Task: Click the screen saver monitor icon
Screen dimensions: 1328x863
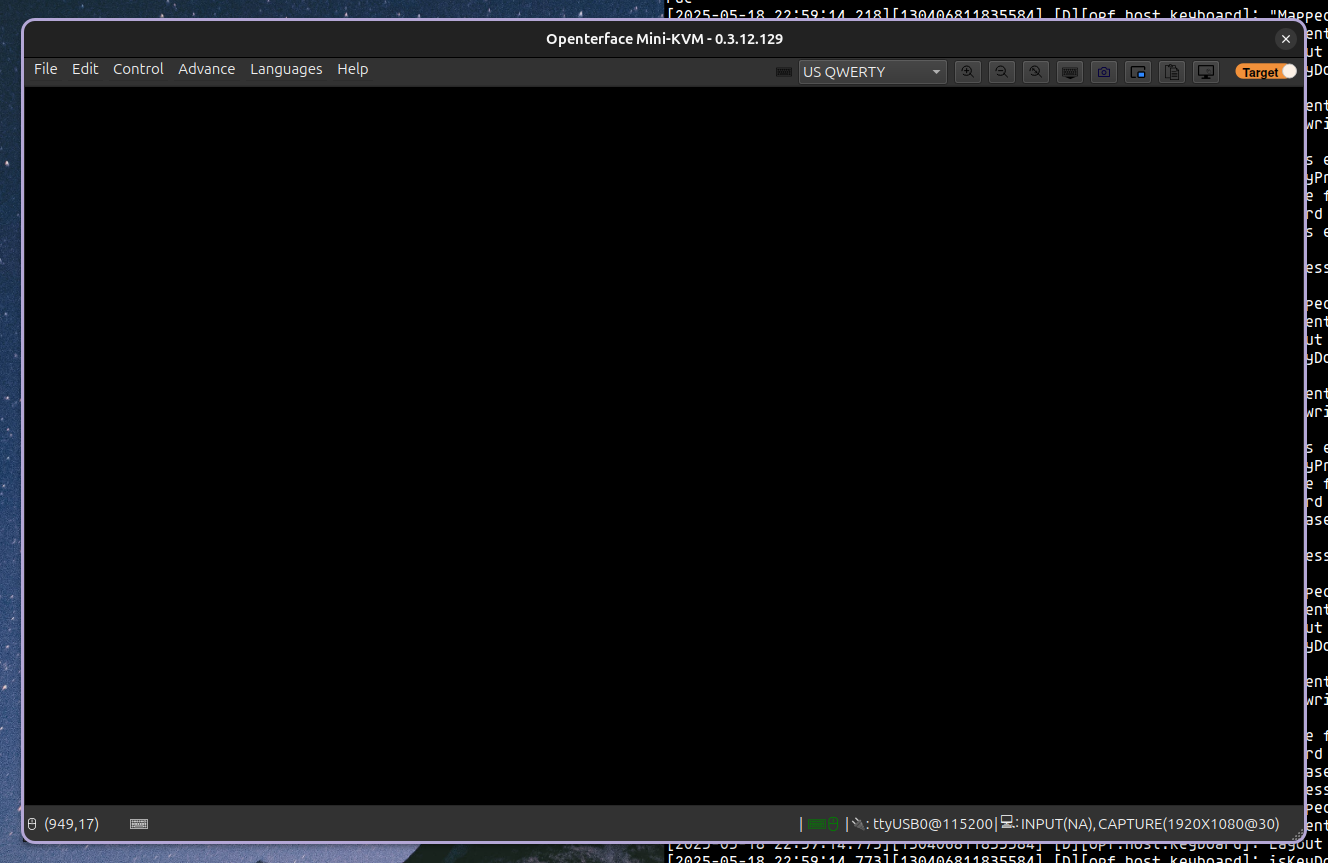Action: pos(1206,72)
